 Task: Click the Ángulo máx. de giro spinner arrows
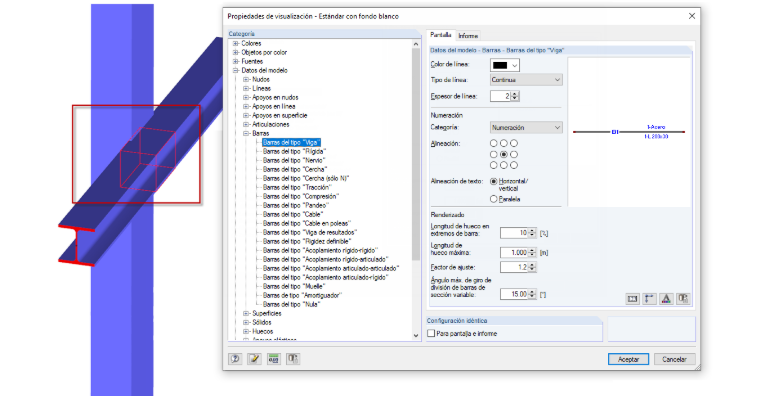pyautogui.click(x=532, y=294)
